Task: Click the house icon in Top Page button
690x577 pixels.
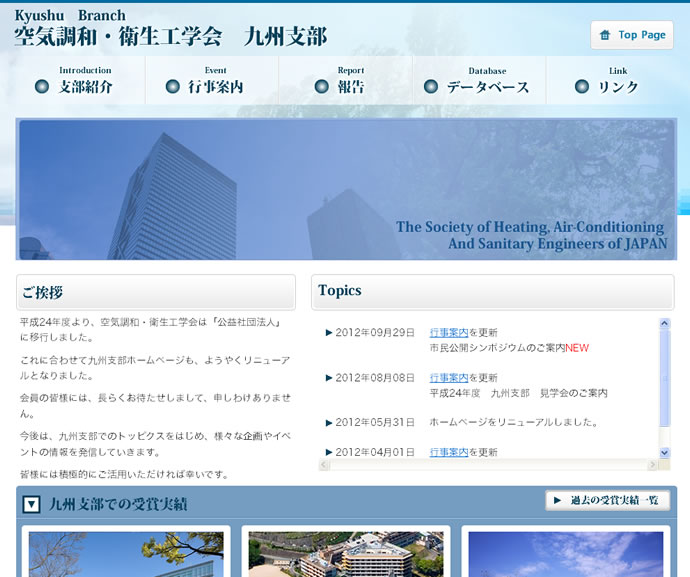Action: click(604, 35)
